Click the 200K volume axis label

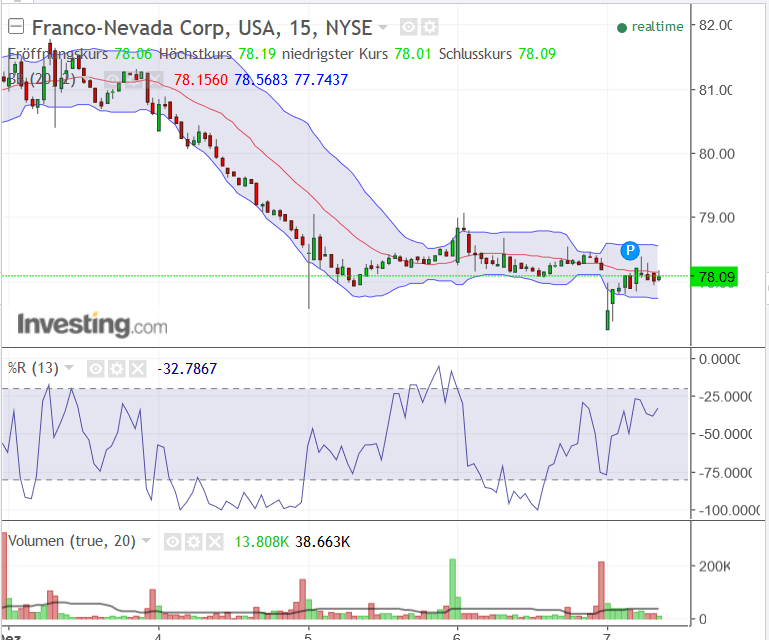tap(715, 566)
